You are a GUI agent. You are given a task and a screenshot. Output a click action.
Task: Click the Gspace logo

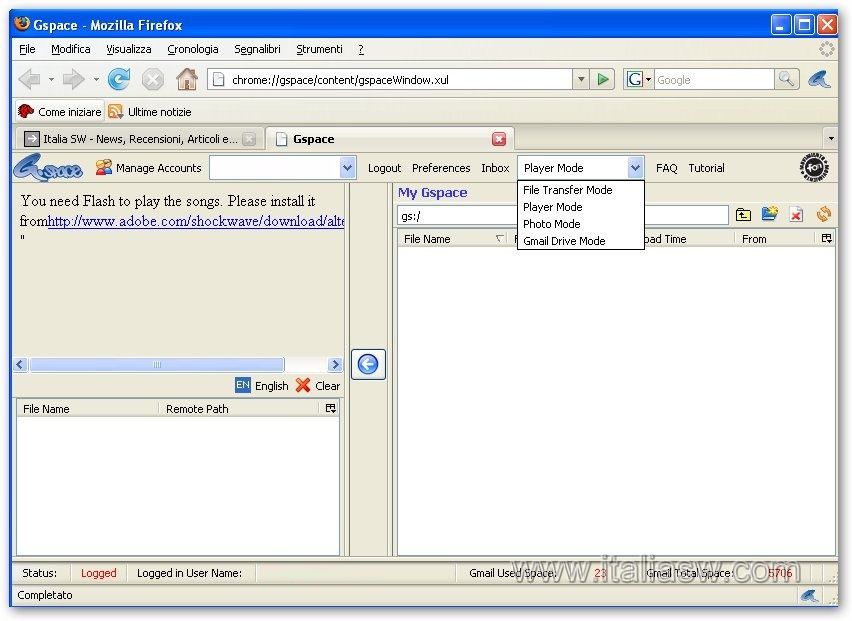point(48,167)
